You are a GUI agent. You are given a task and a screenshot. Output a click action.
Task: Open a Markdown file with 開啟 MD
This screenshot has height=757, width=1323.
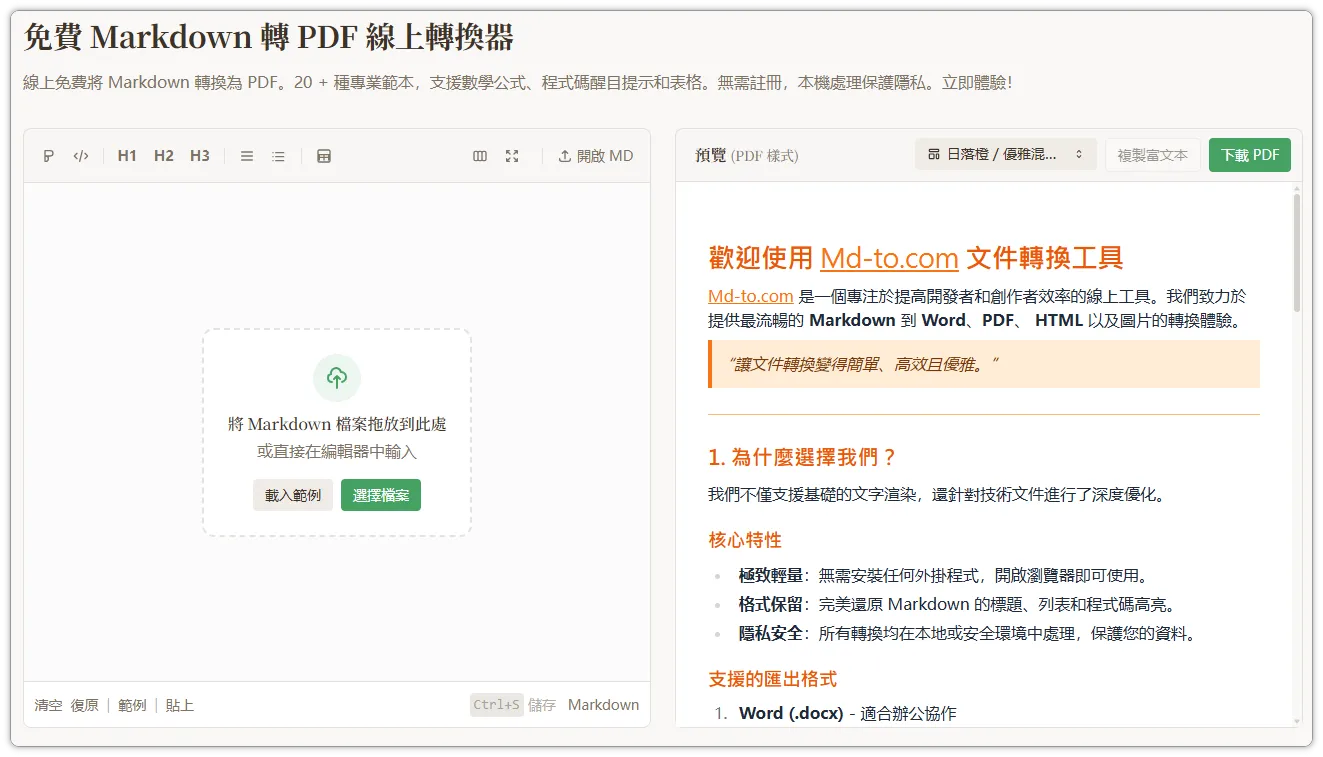coord(594,155)
